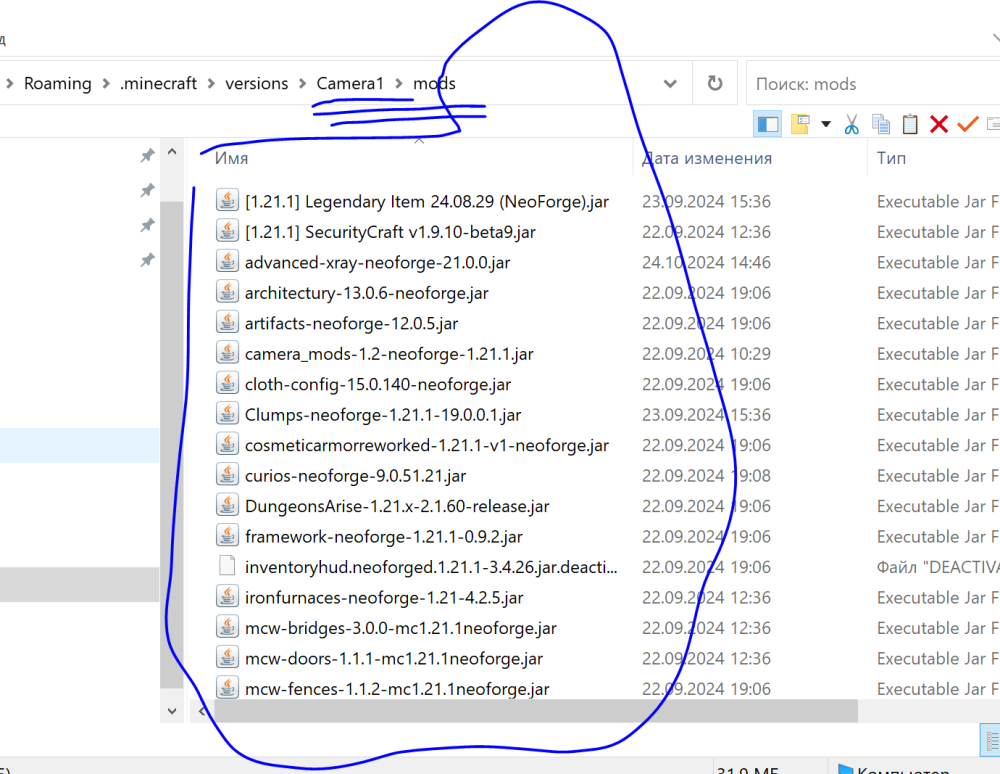Image resolution: width=1000 pixels, height=774 pixels.
Task: Click date "22.09.2024 10:29" cell
Action: pos(706,354)
